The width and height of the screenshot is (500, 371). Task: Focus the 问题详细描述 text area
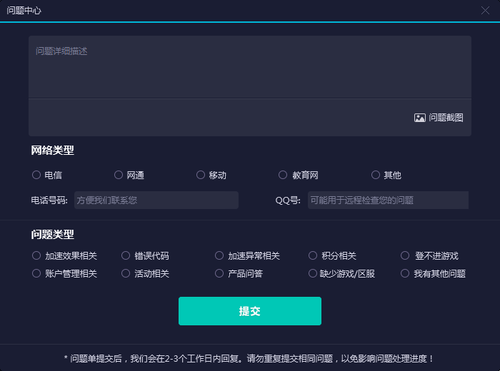[250, 67]
